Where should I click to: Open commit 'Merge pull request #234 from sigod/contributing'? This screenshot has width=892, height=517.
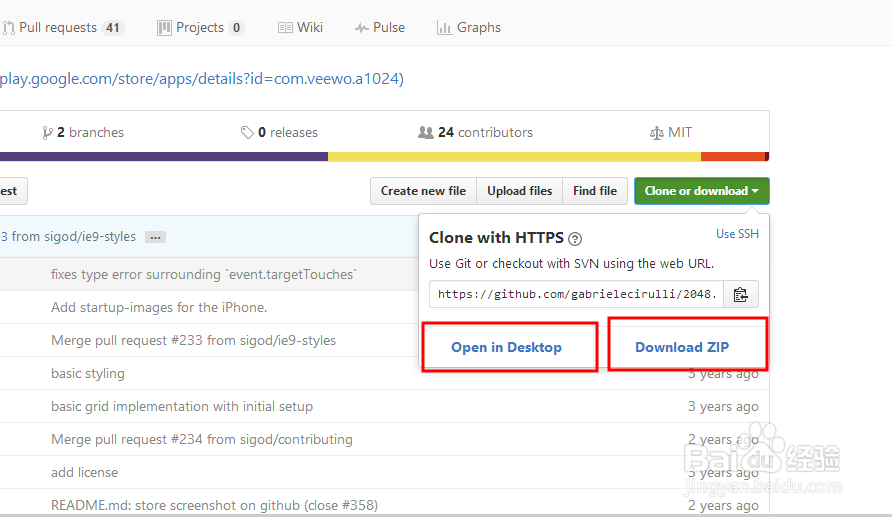point(202,439)
